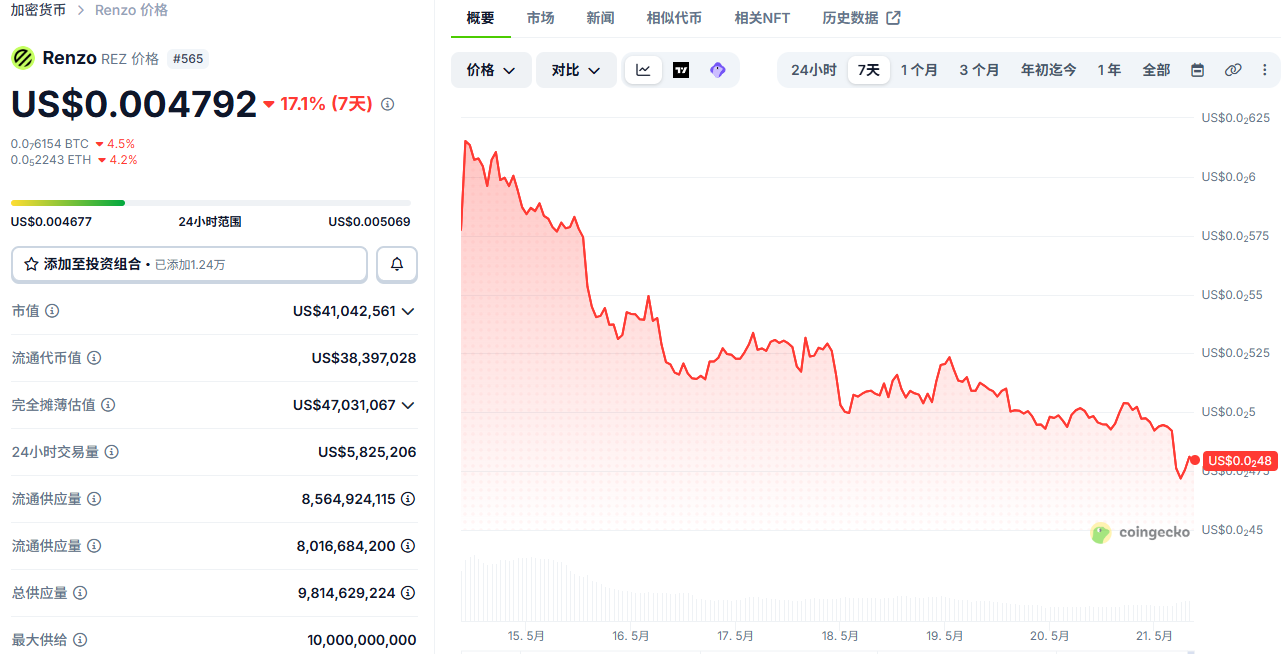
Task: Select 3个月 time range
Action: pyautogui.click(x=979, y=70)
